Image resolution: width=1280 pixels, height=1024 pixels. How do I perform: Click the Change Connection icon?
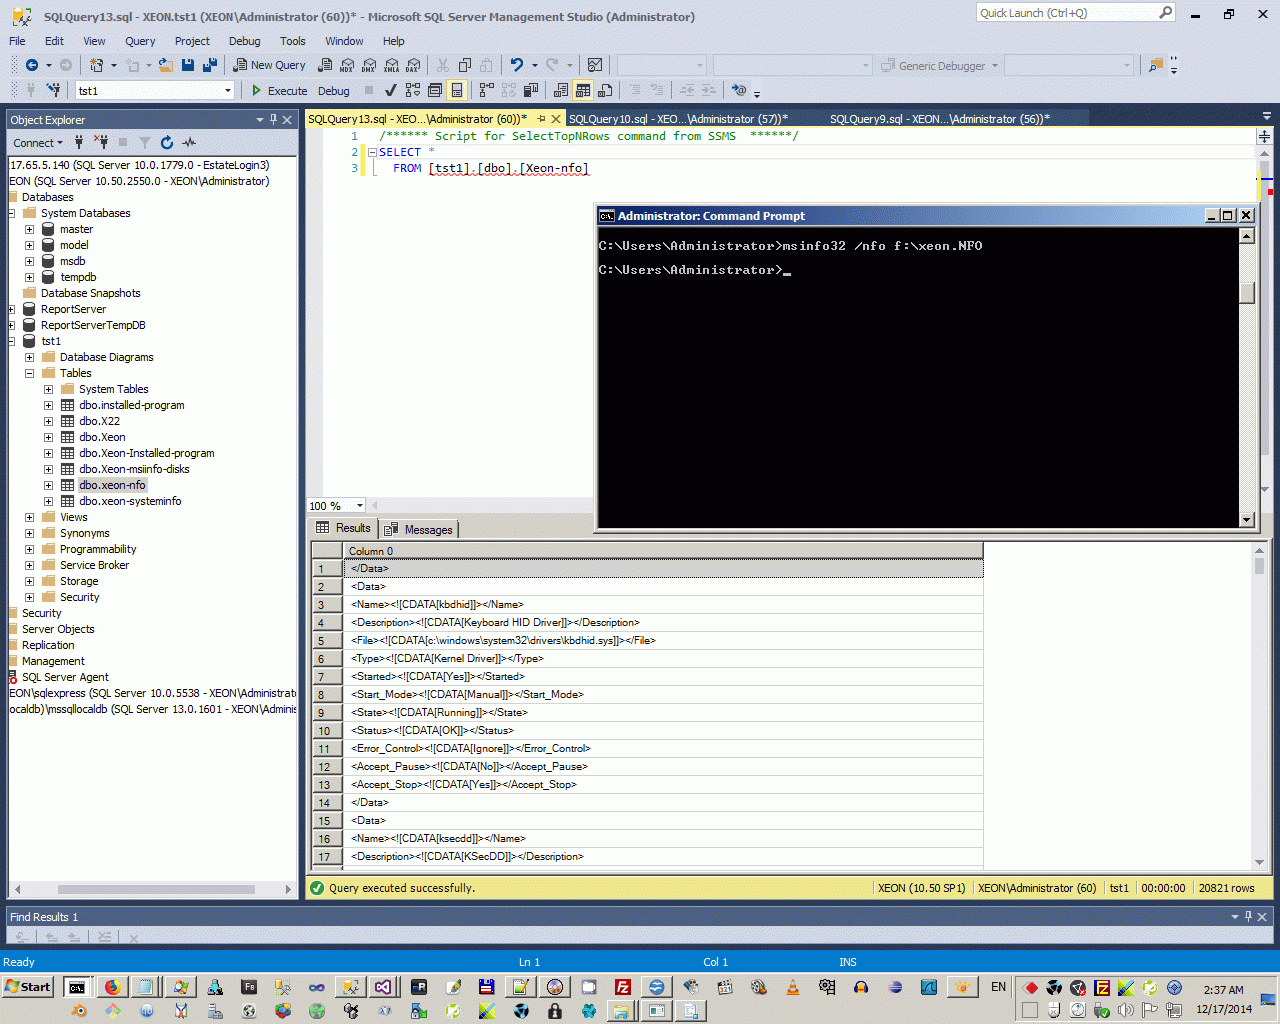(53, 90)
